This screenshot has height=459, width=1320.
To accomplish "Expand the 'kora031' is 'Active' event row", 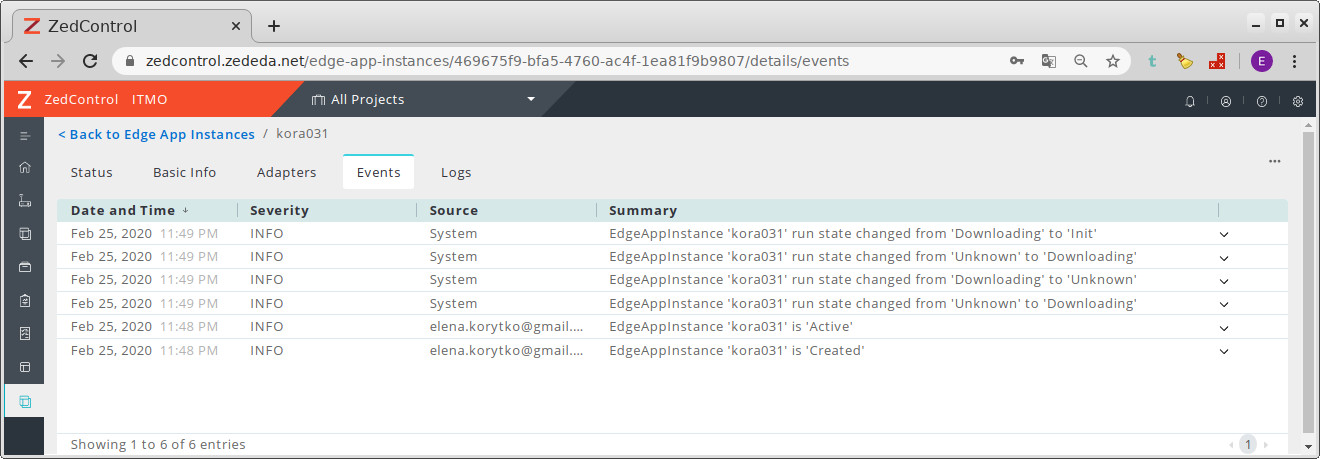I will click(x=1224, y=328).
